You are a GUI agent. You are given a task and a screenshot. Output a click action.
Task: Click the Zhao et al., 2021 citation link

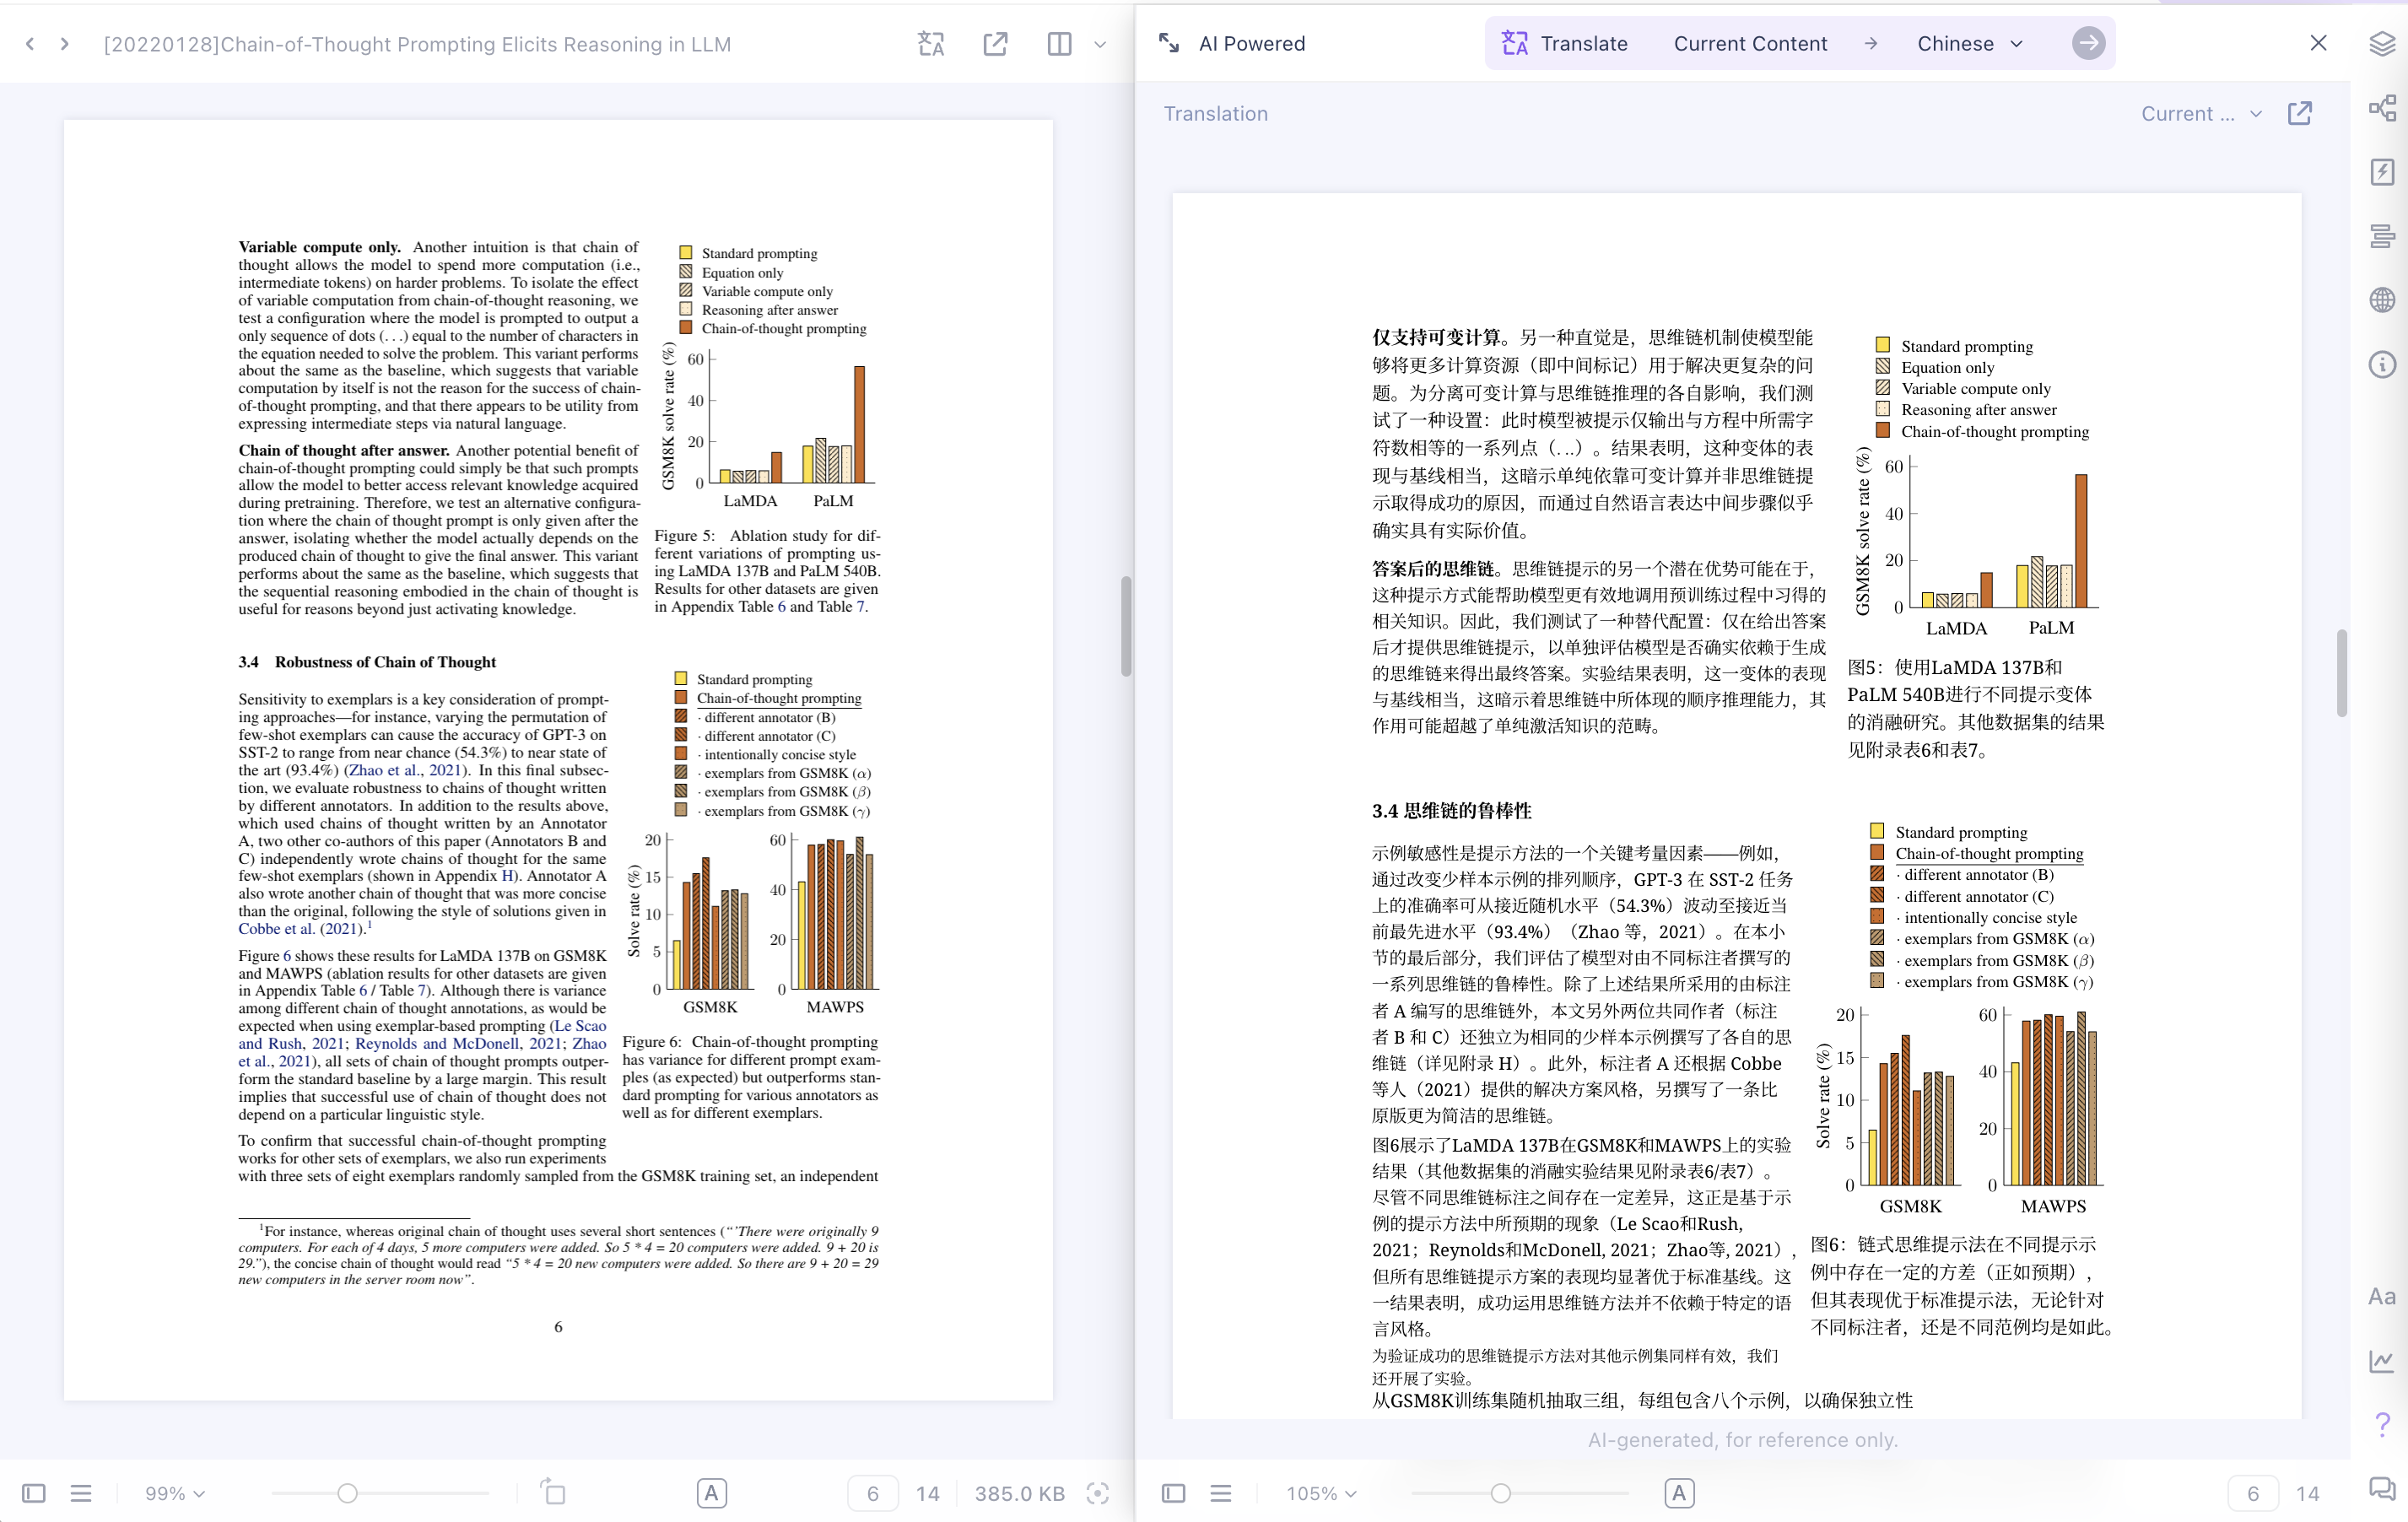tap(405, 770)
